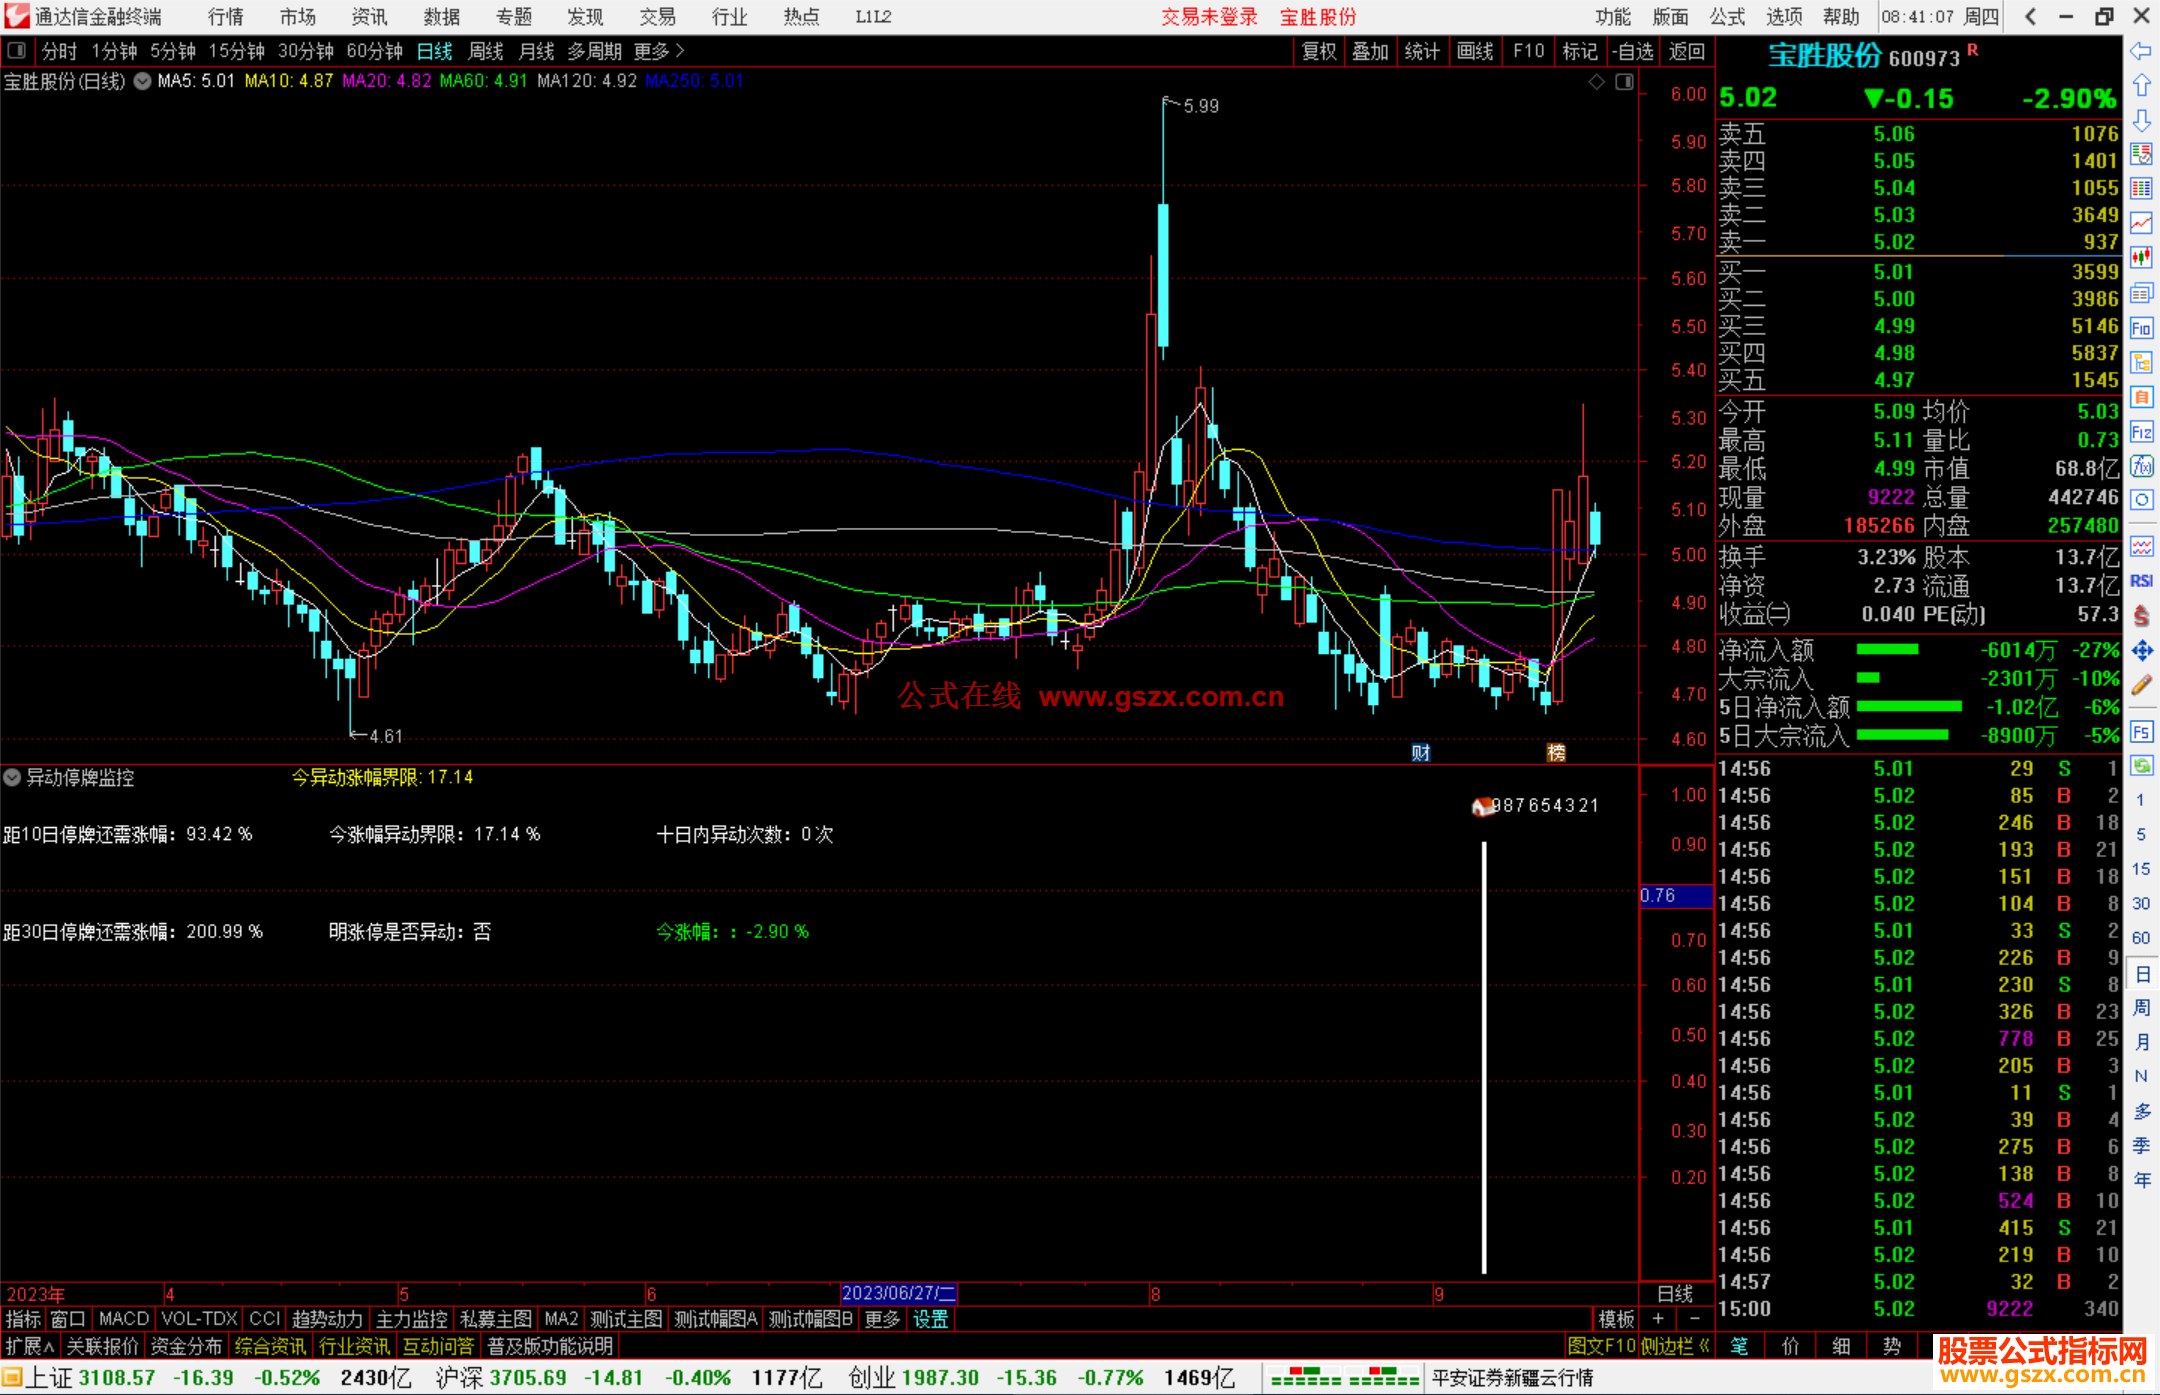Open the 行情 menu

click(225, 17)
